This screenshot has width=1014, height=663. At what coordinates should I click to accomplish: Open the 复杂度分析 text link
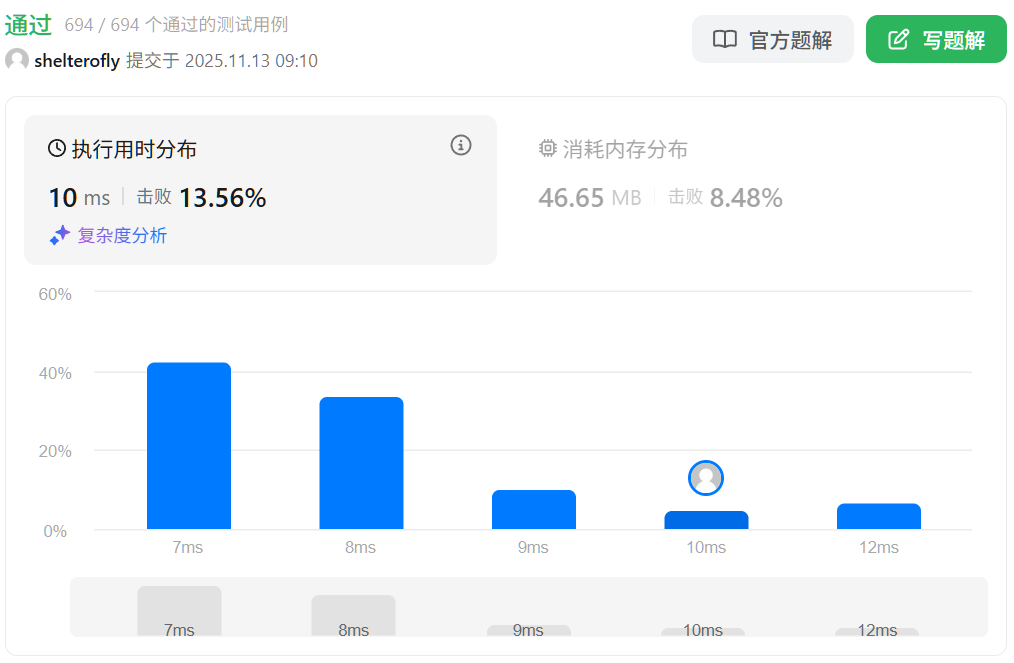122,236
